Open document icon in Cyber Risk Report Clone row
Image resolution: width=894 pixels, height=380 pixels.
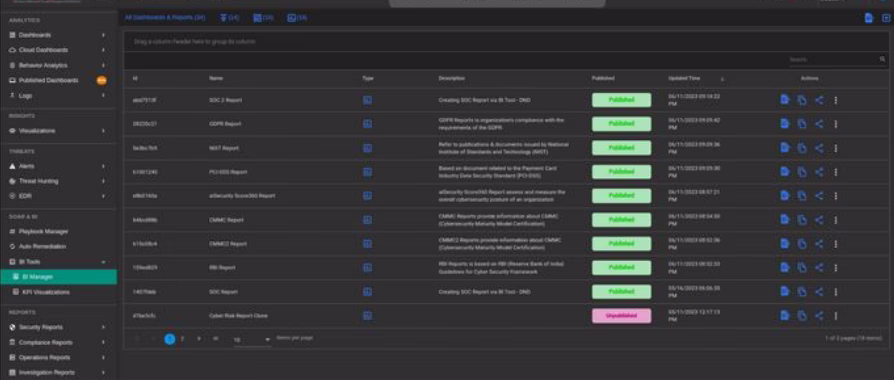pyautogui.click(x=785, y=316)
